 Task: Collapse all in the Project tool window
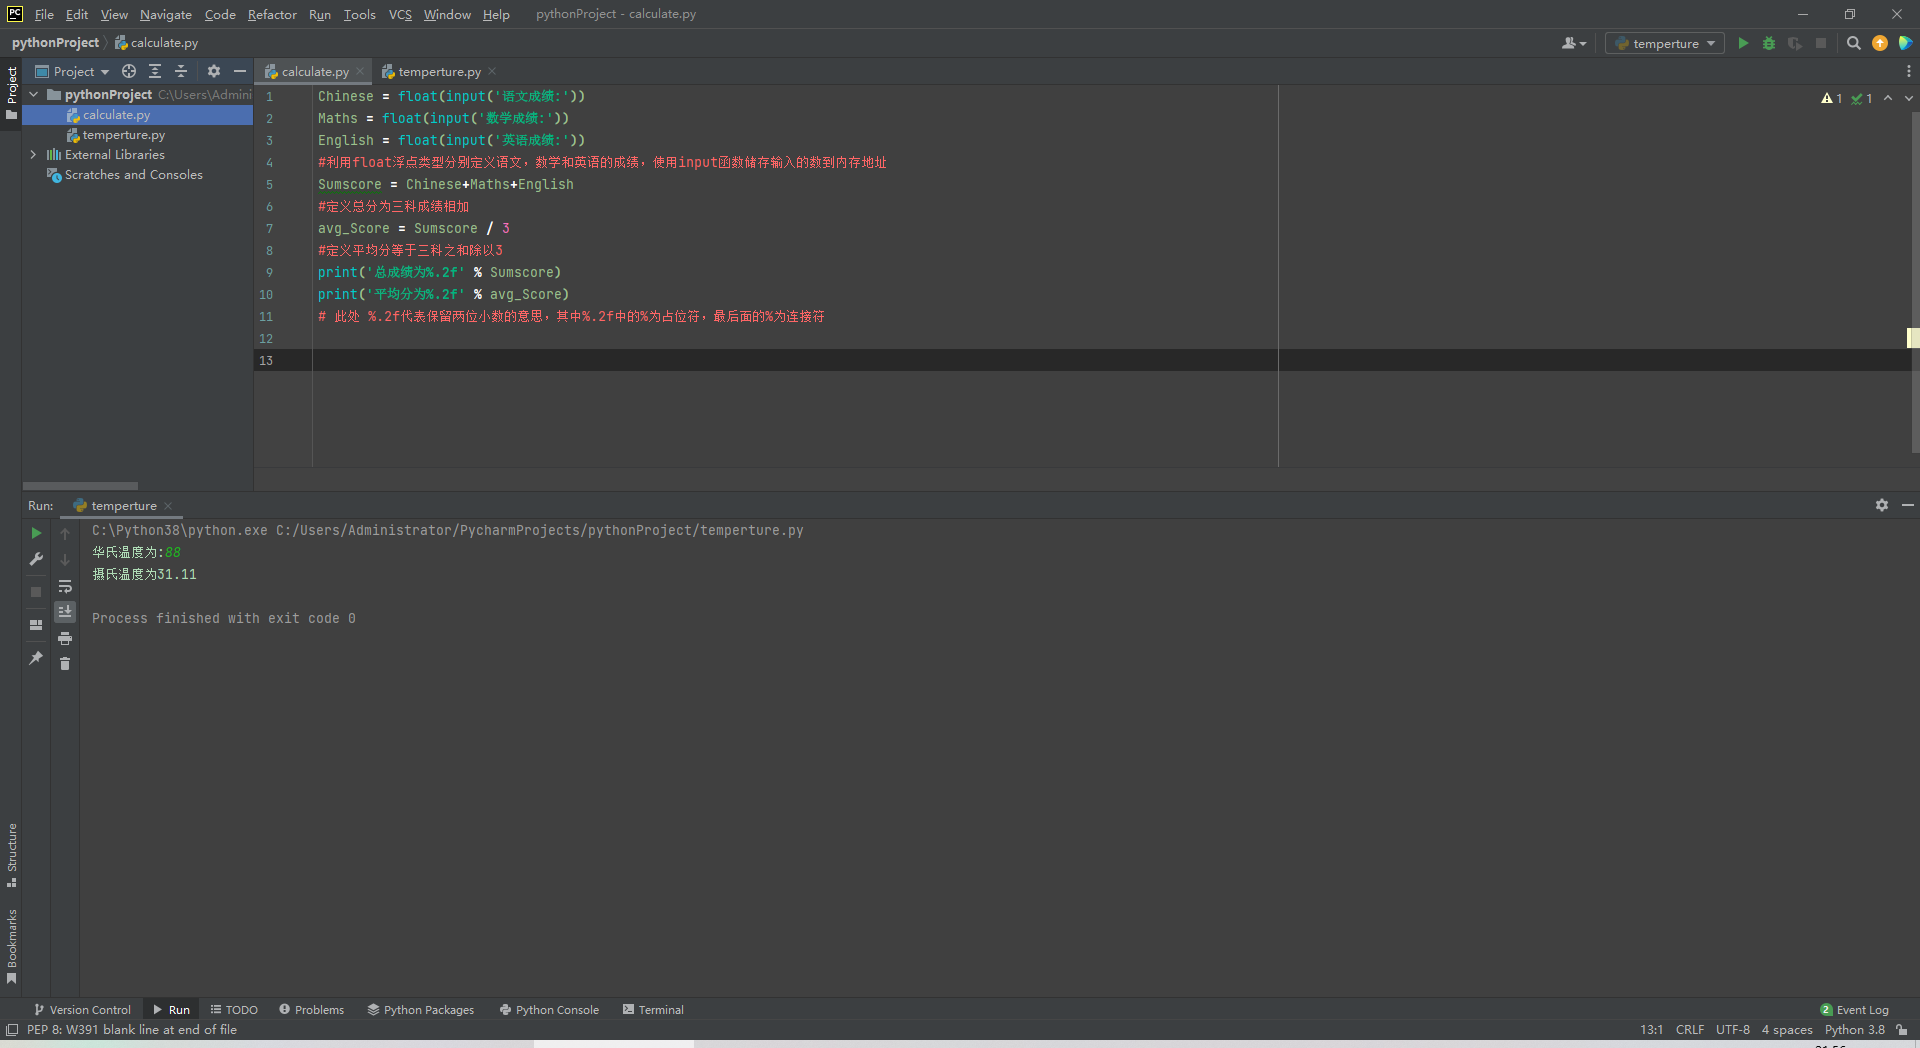(x=181, y=71)
